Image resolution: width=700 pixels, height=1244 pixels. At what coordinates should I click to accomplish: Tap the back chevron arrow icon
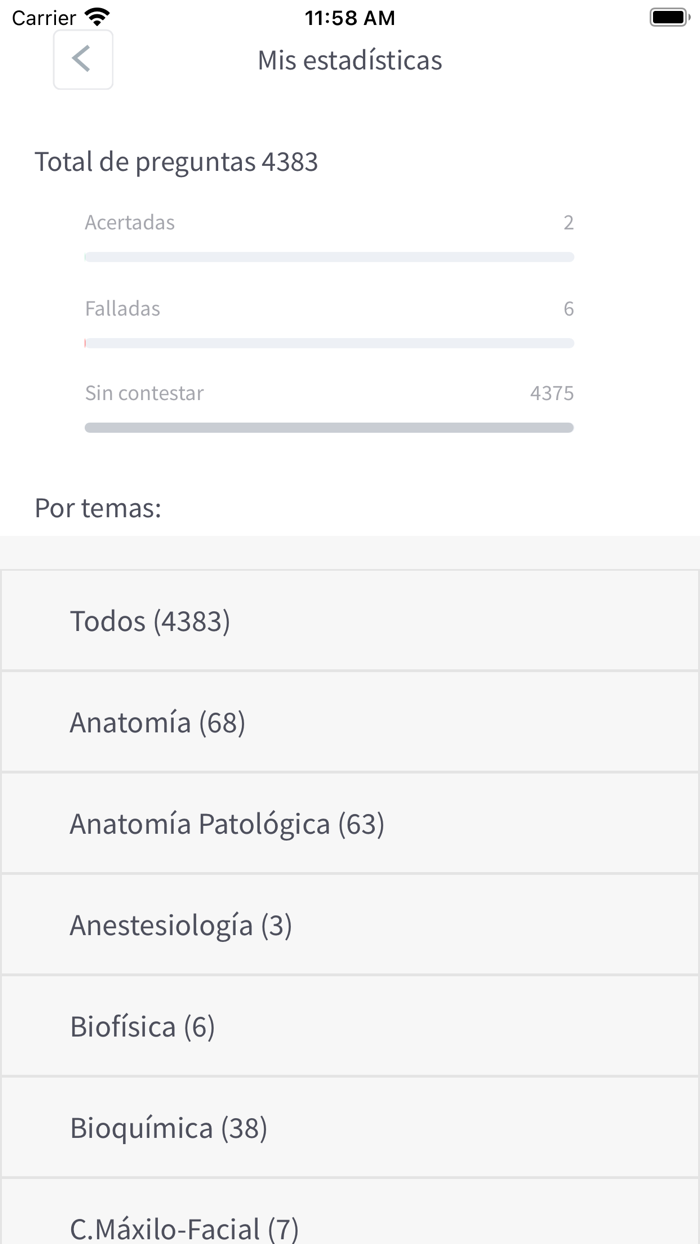[83, 59]
